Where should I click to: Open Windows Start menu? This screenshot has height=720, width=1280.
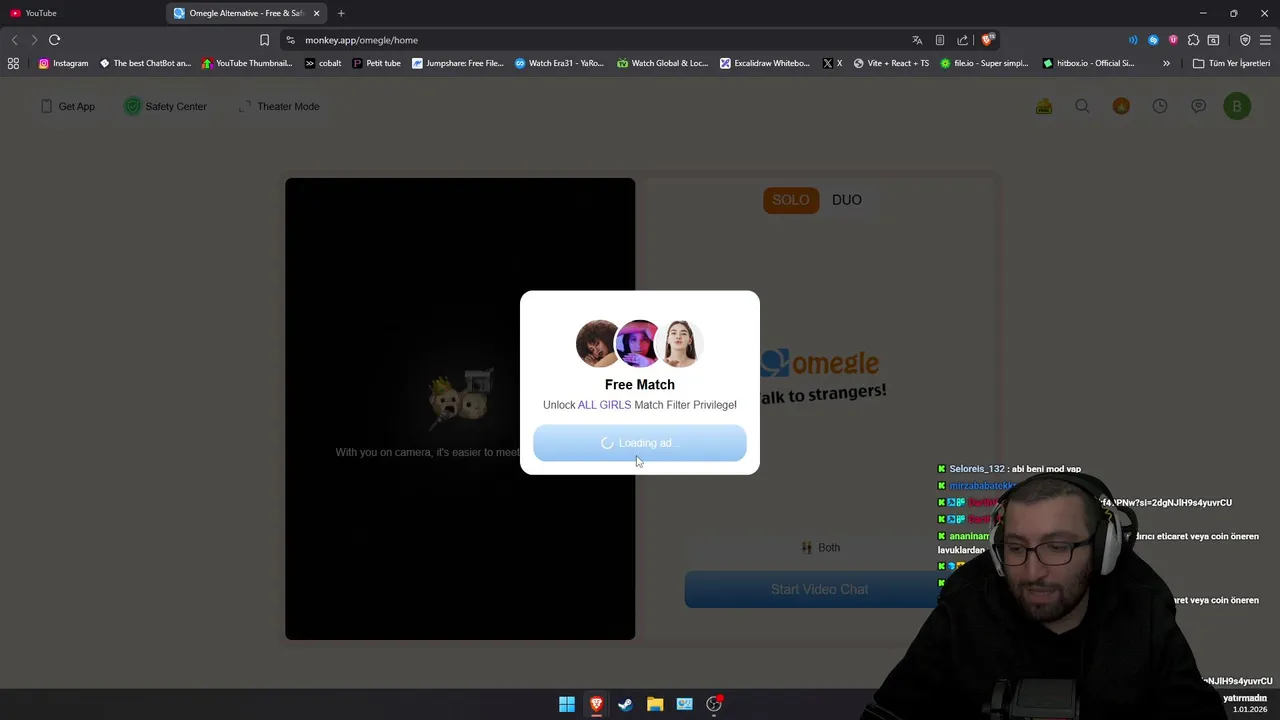(x=567, y=704)
